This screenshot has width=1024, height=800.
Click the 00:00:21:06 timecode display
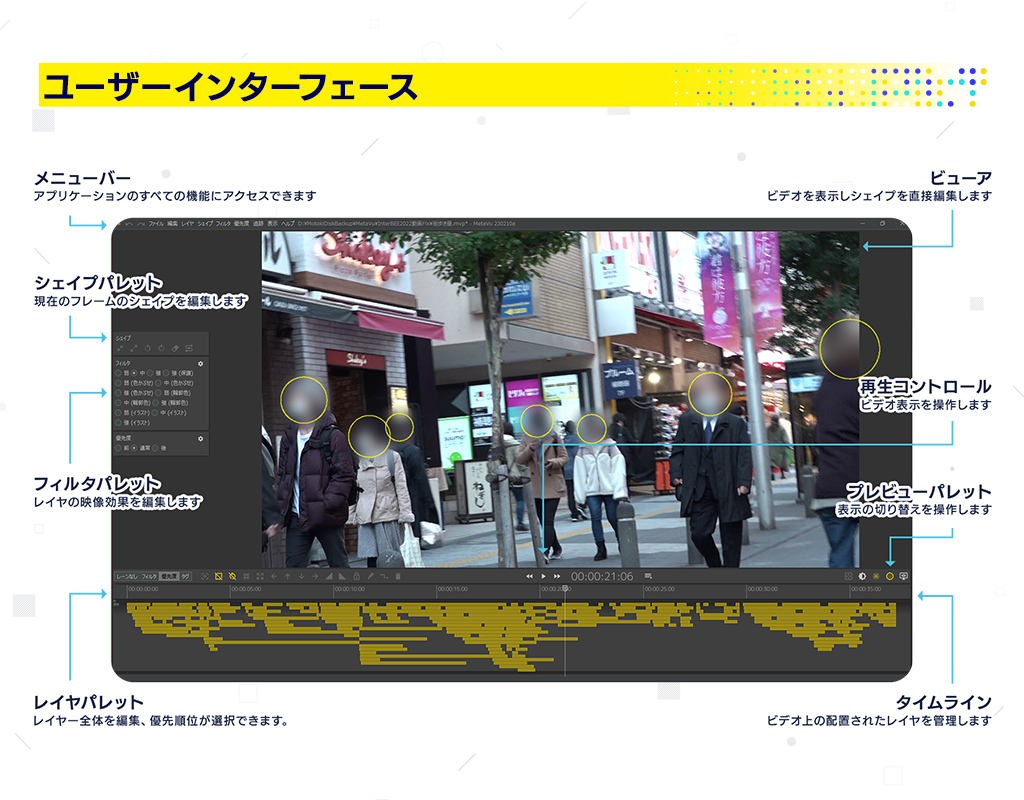(x=602, y=577)
